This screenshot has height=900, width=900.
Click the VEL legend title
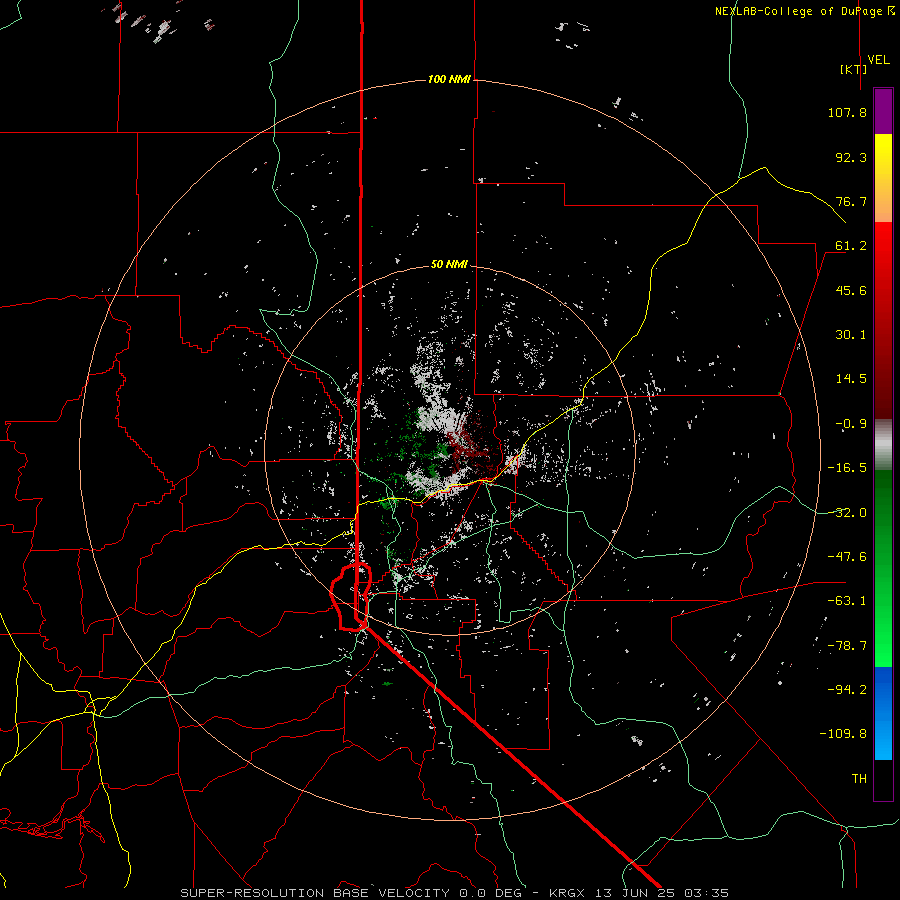(878, 60)
